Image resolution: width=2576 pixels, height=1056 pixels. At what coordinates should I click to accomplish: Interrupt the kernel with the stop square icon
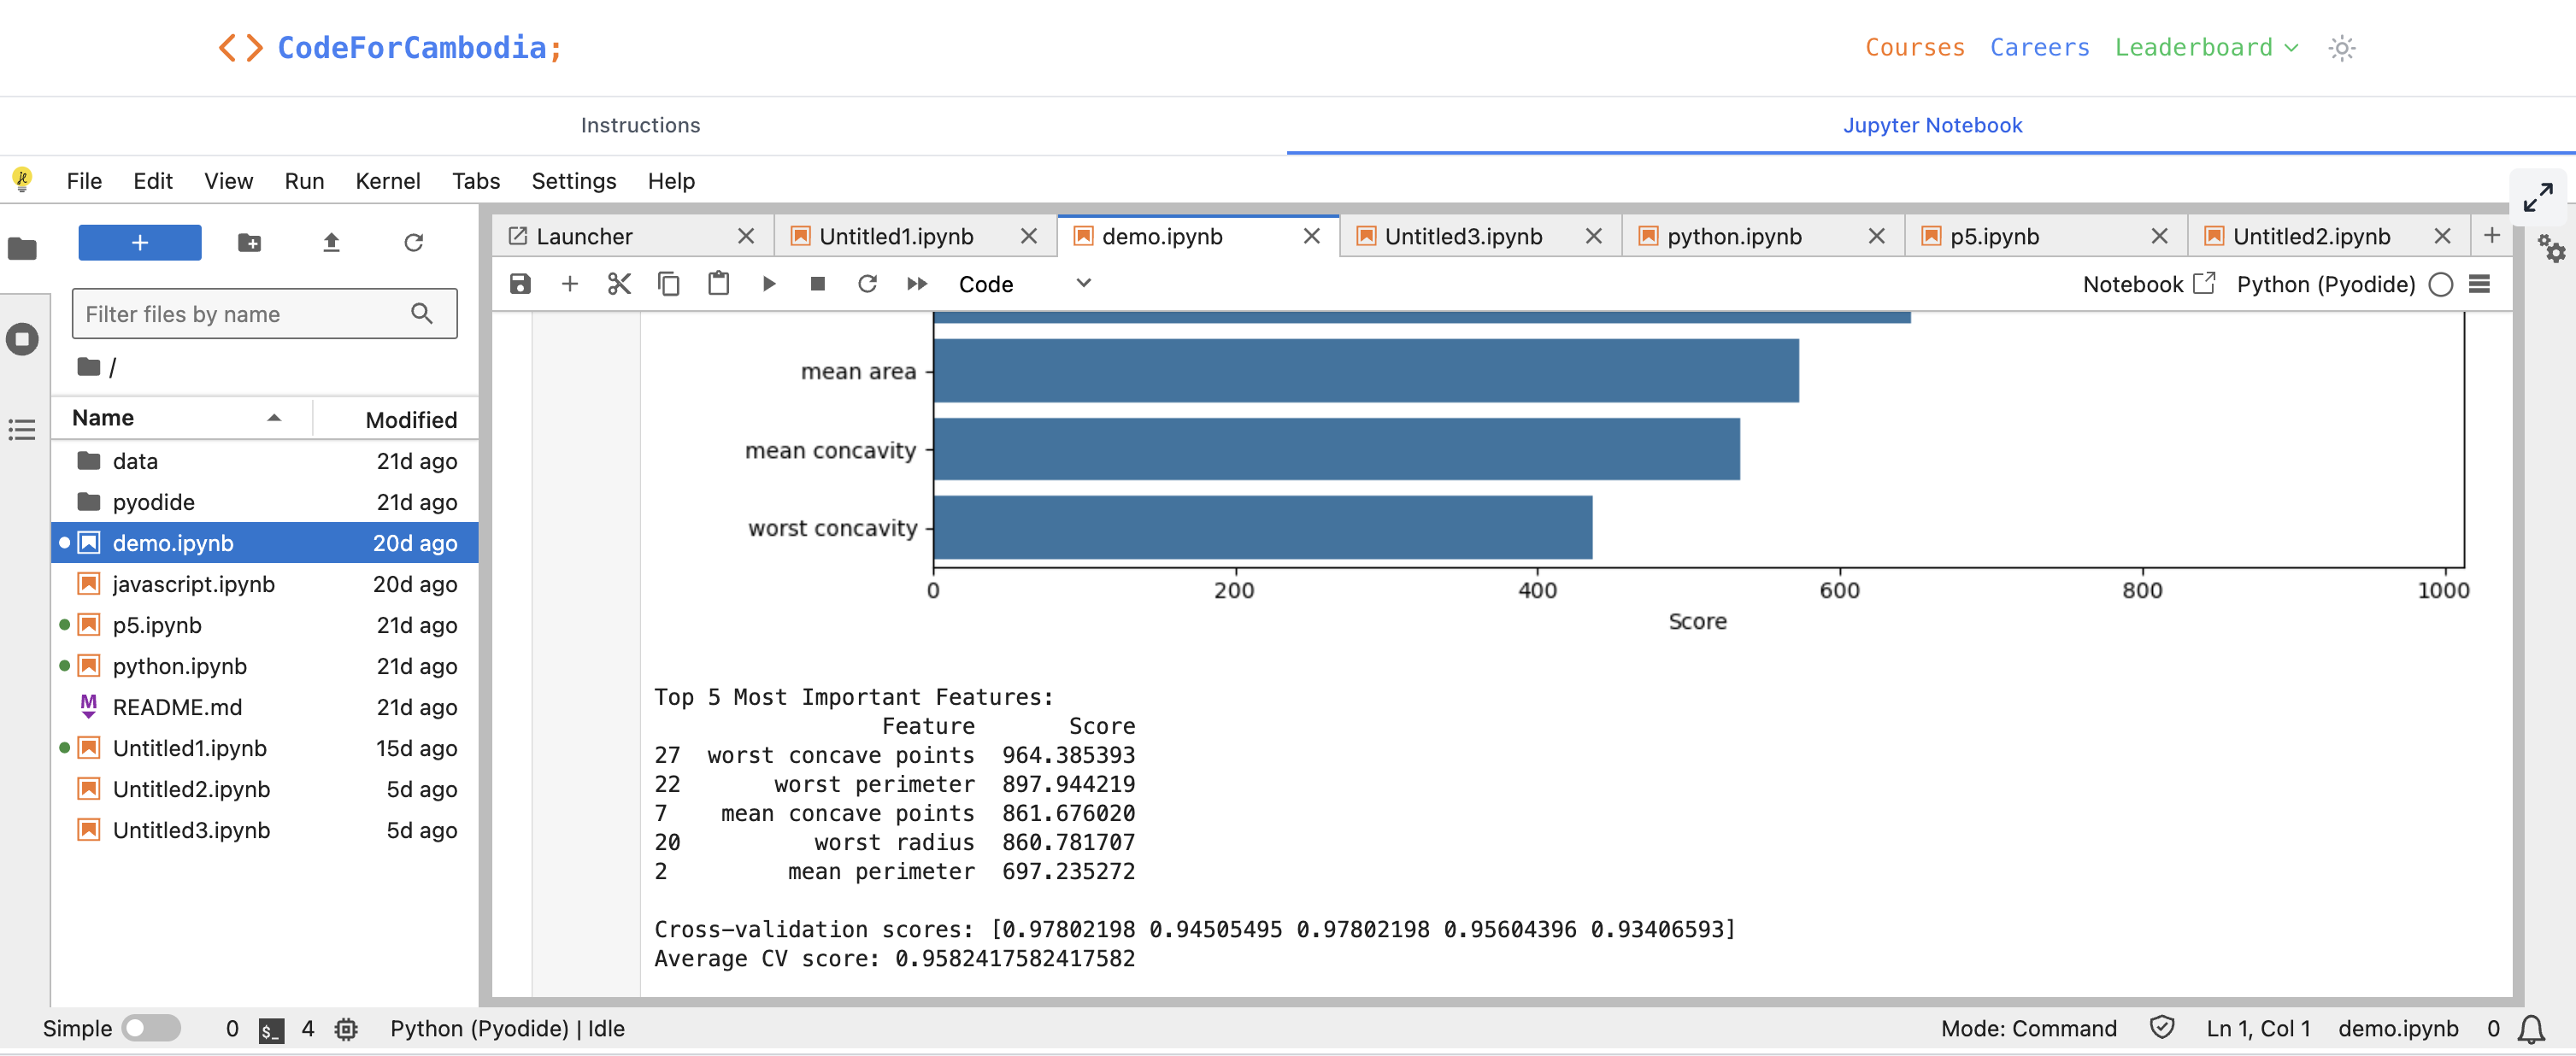[817, 284]
